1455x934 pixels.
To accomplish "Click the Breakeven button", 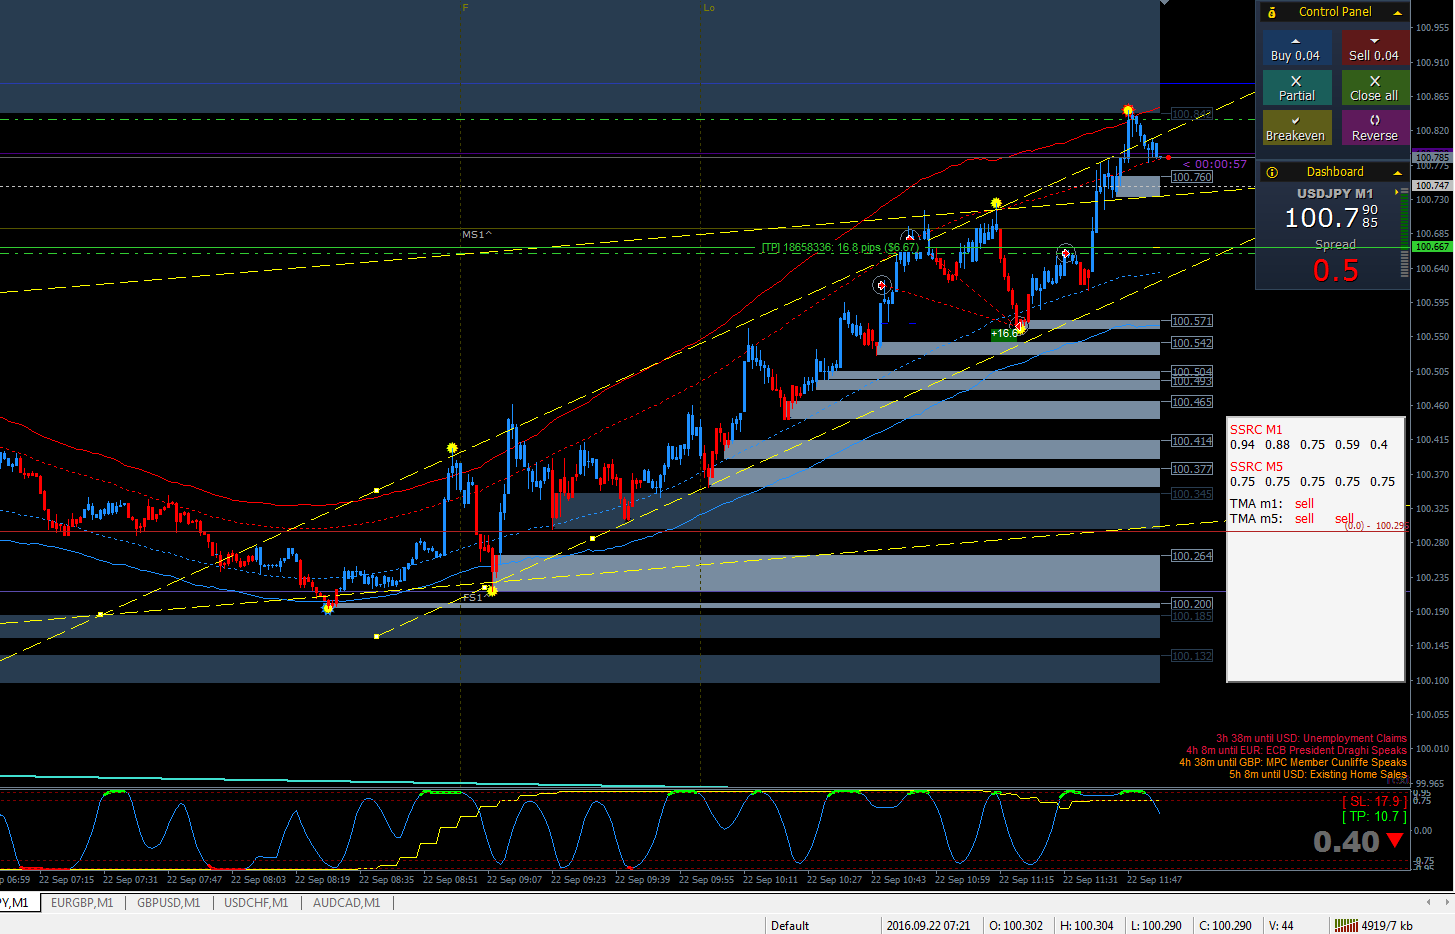I will tap(1296, 127).
